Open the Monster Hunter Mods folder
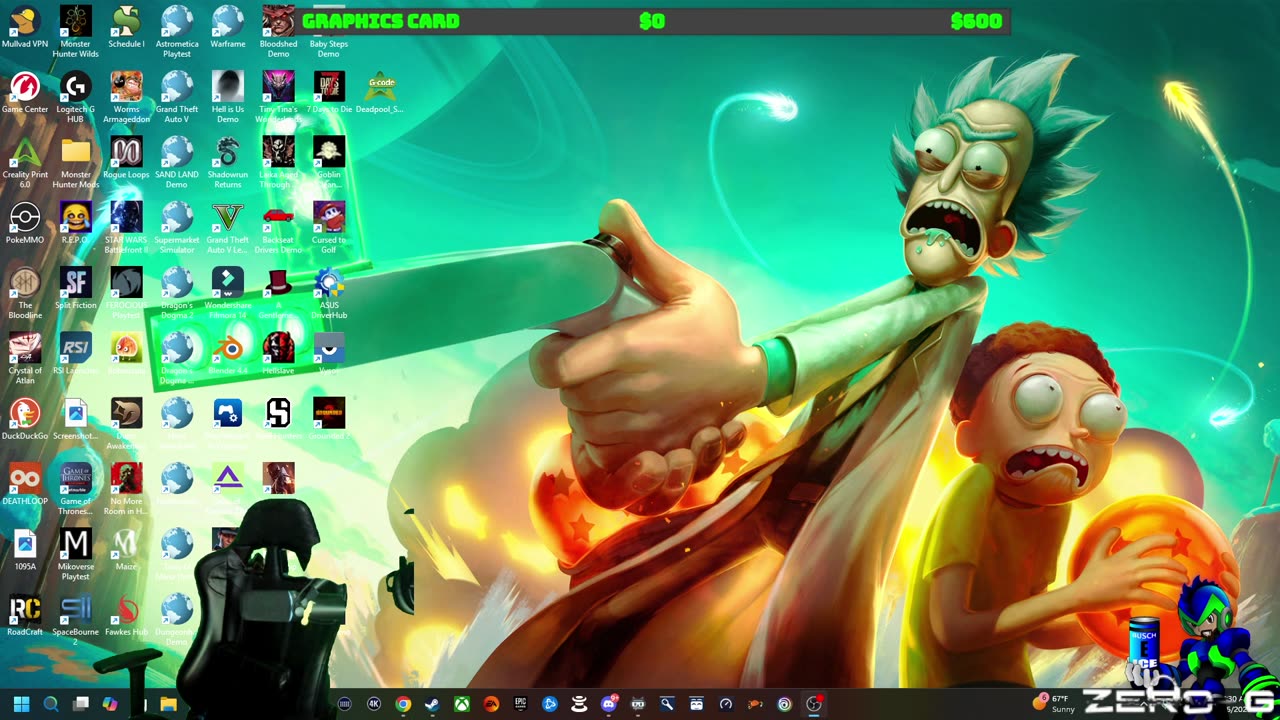 click(76, 163)
